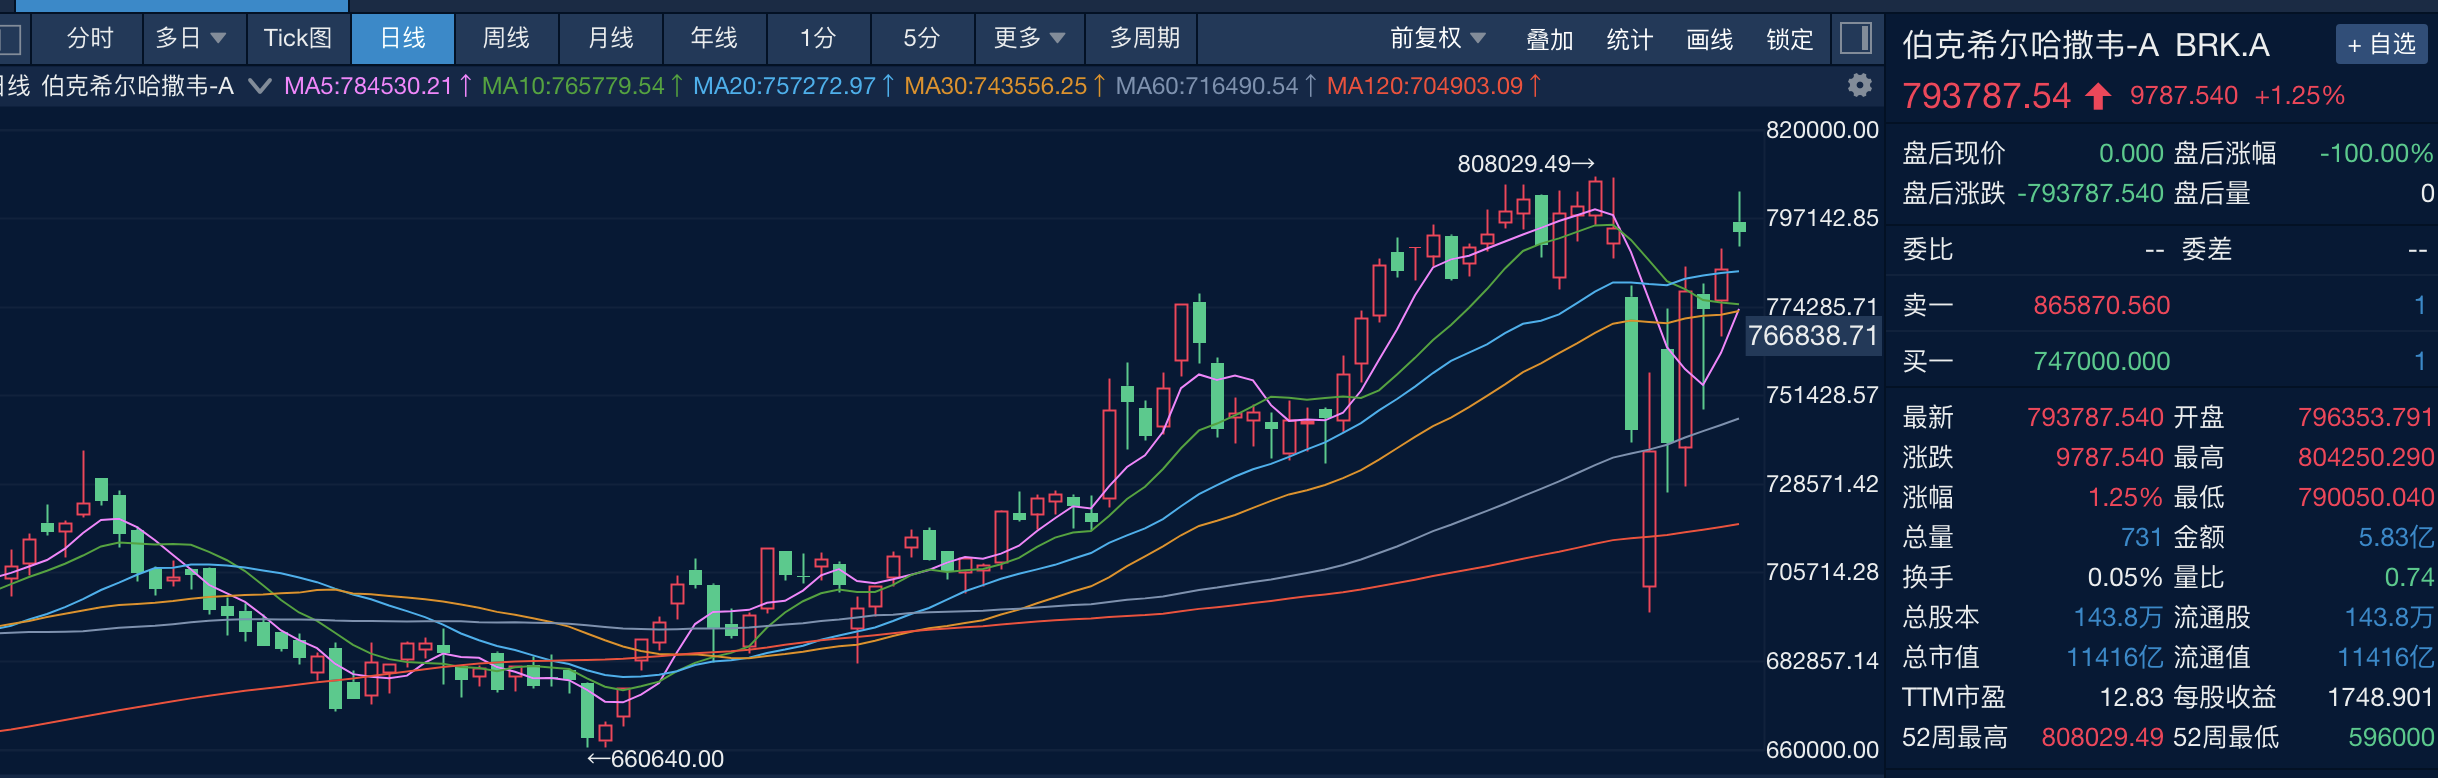Click the 52周最高 value 808029.49
The width and height of the screenshot is (2438, 778).
coord(2102,737)
